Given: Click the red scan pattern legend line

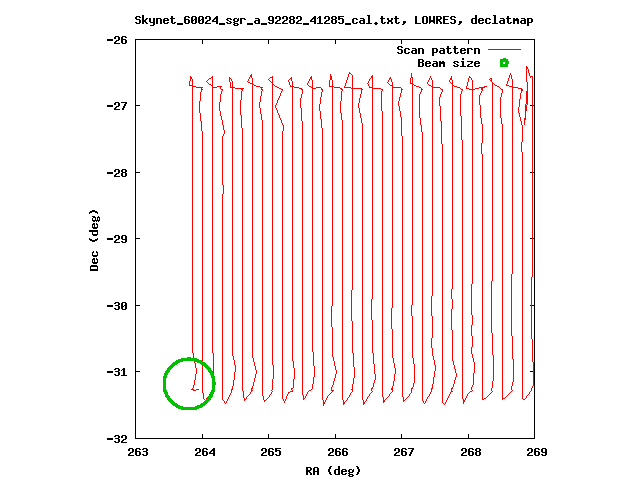Looking at the screenshot, I should click(505, 49).
